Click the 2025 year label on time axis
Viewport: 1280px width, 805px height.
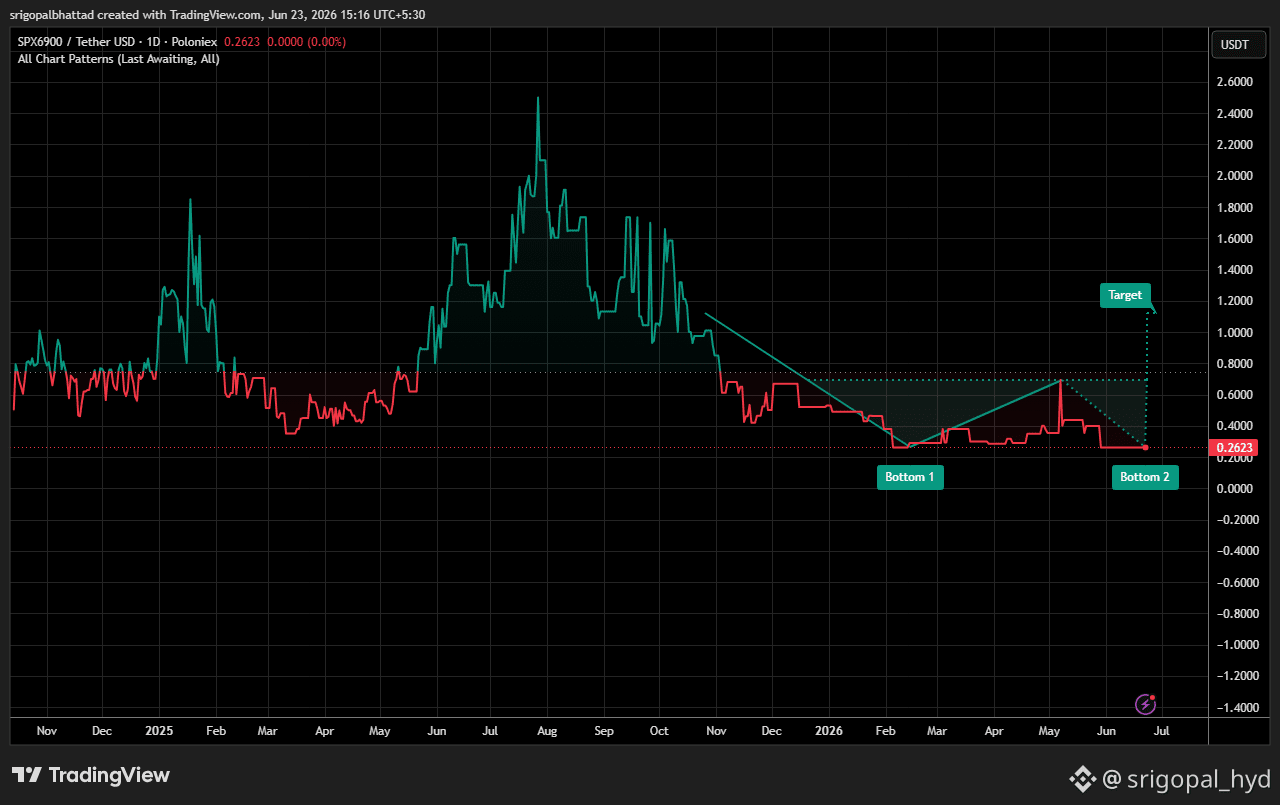(159, 731)
